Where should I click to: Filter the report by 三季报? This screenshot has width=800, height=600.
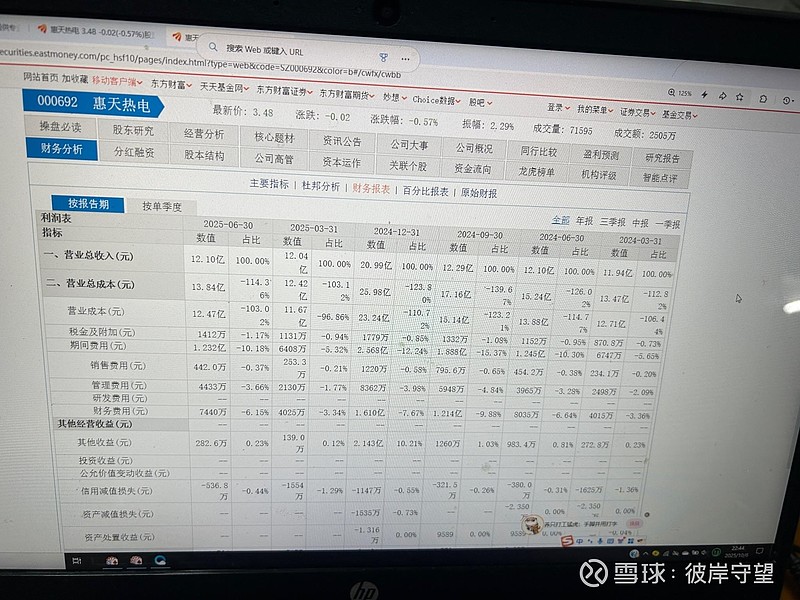(x=613, y=222)
